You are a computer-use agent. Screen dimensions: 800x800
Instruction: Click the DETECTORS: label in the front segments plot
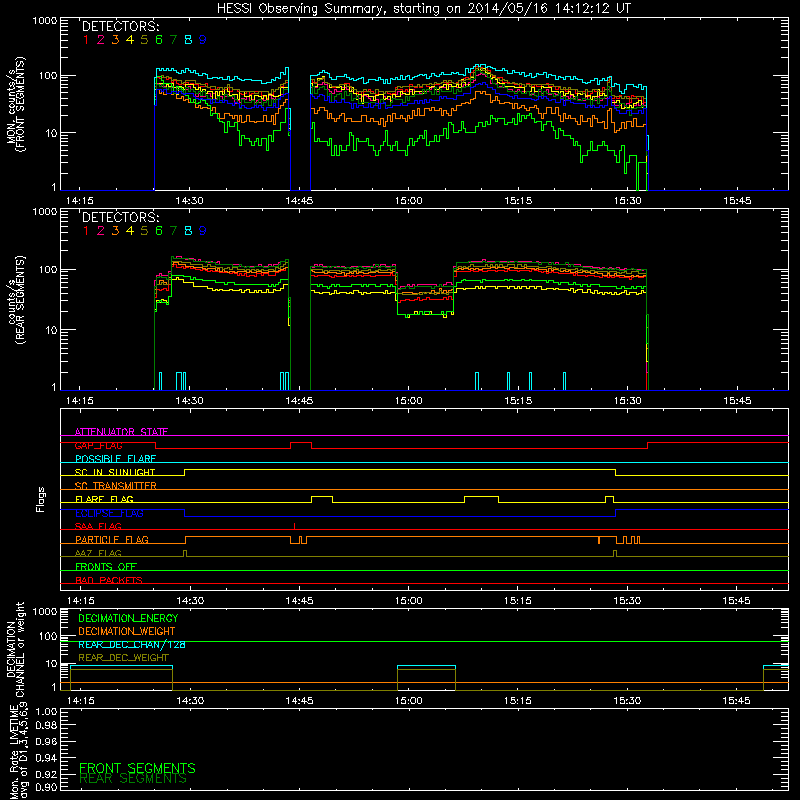121,26
